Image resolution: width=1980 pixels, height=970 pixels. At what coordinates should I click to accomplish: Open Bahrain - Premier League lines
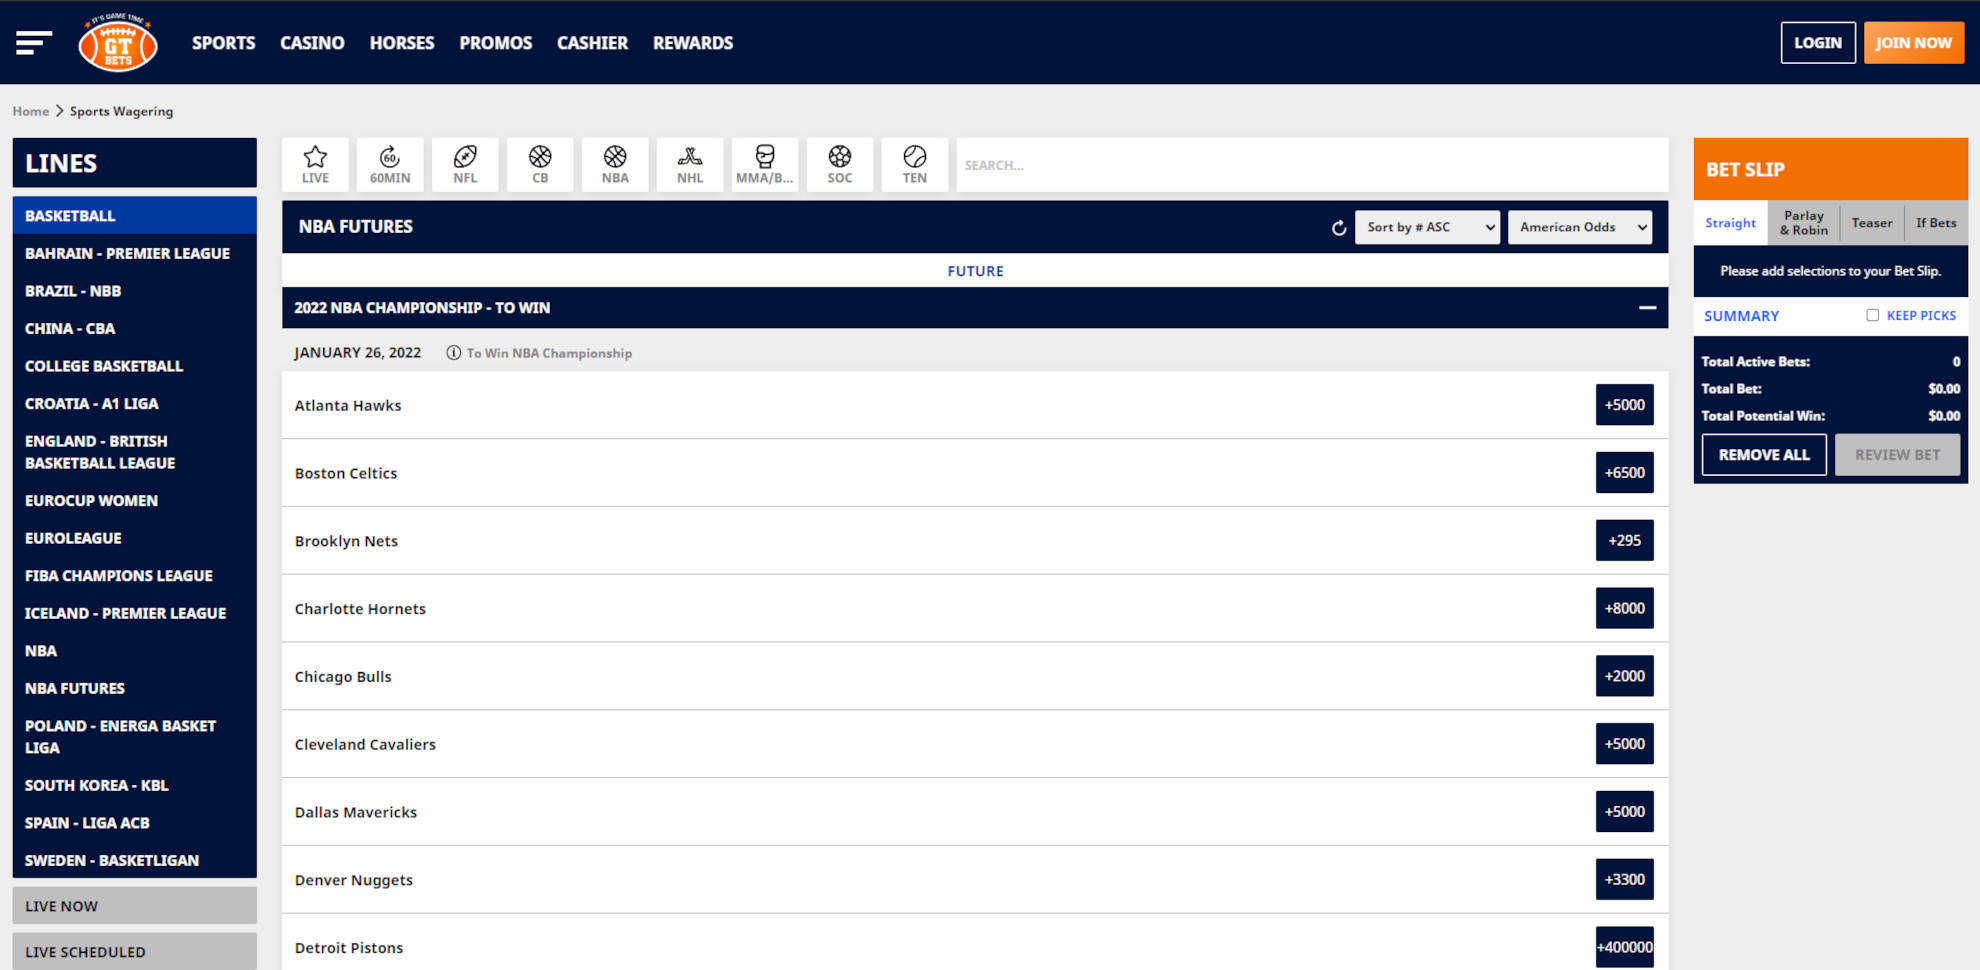(x=134, y=254)
